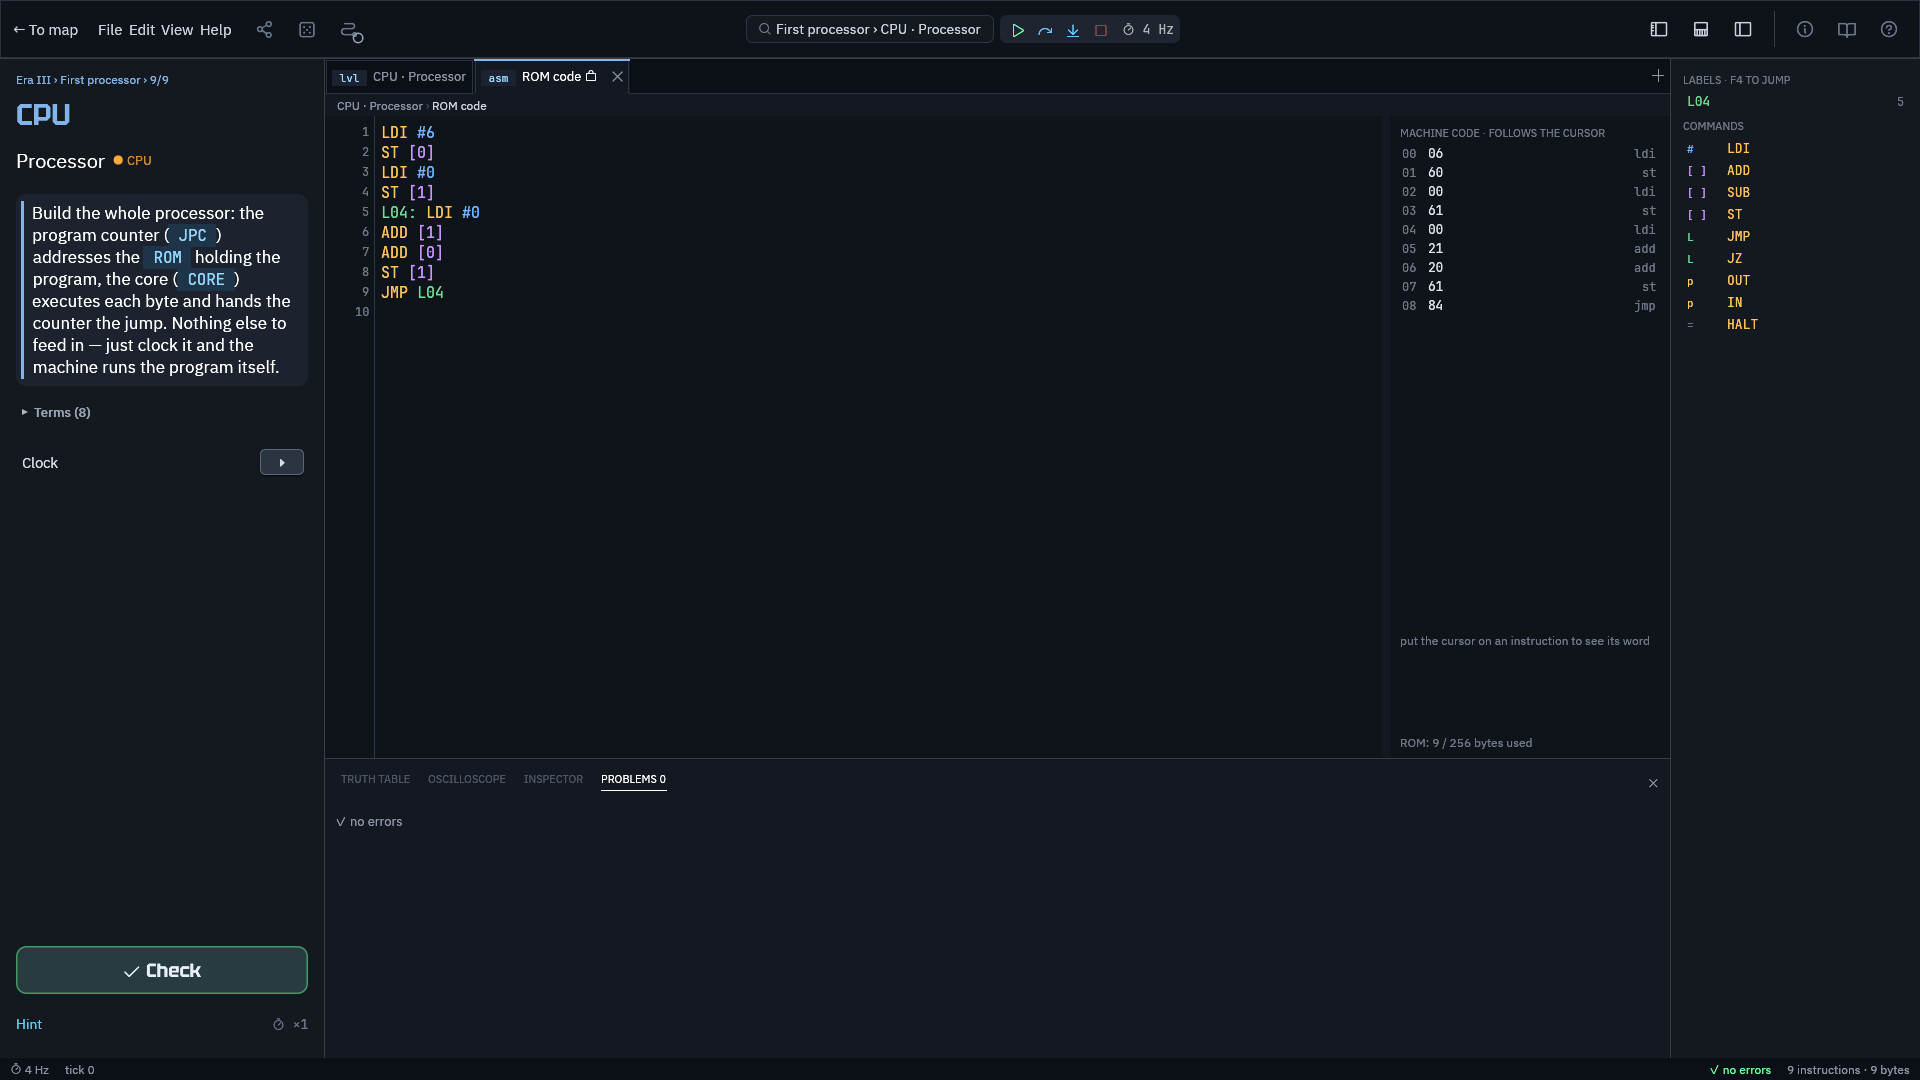Switch to the Oscilloscope tab

pyautogui.click(x=467, y=780)
